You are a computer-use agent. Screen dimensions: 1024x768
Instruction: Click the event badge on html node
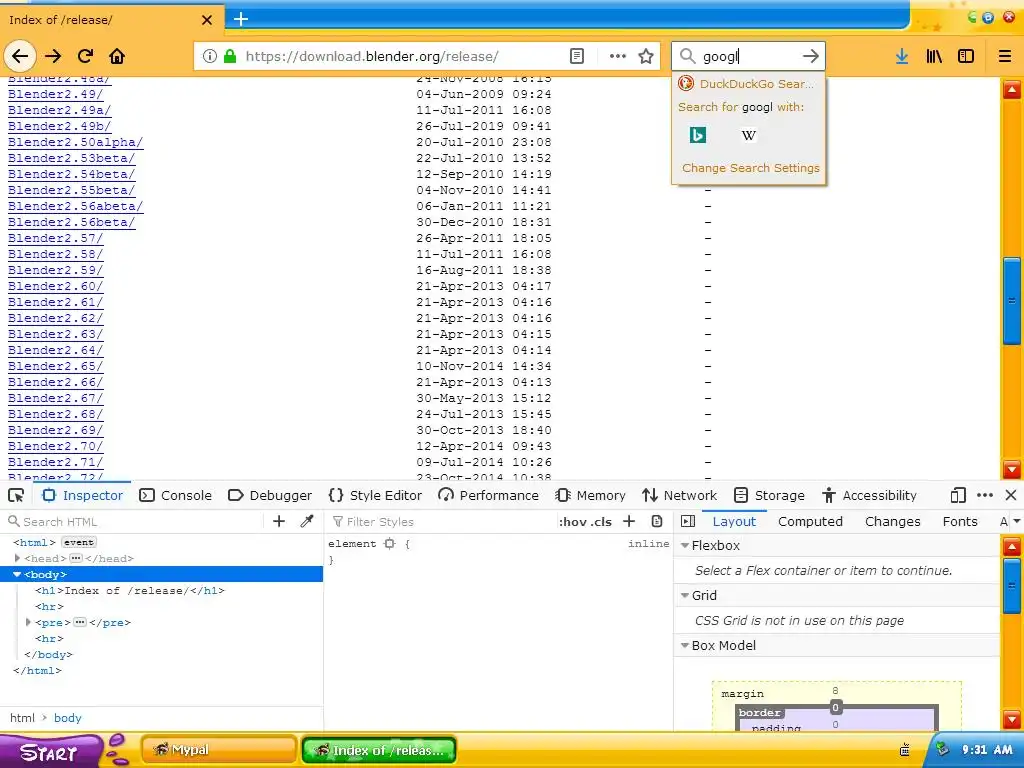point(78,542)
